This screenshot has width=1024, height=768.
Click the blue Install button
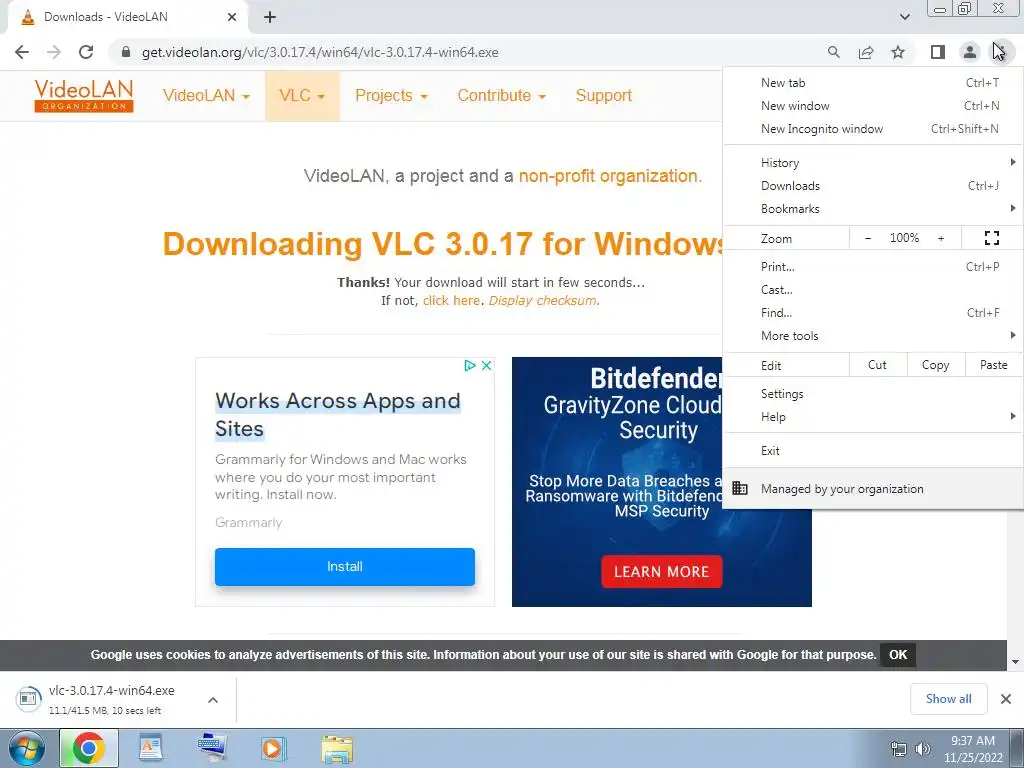coord(345,567)
